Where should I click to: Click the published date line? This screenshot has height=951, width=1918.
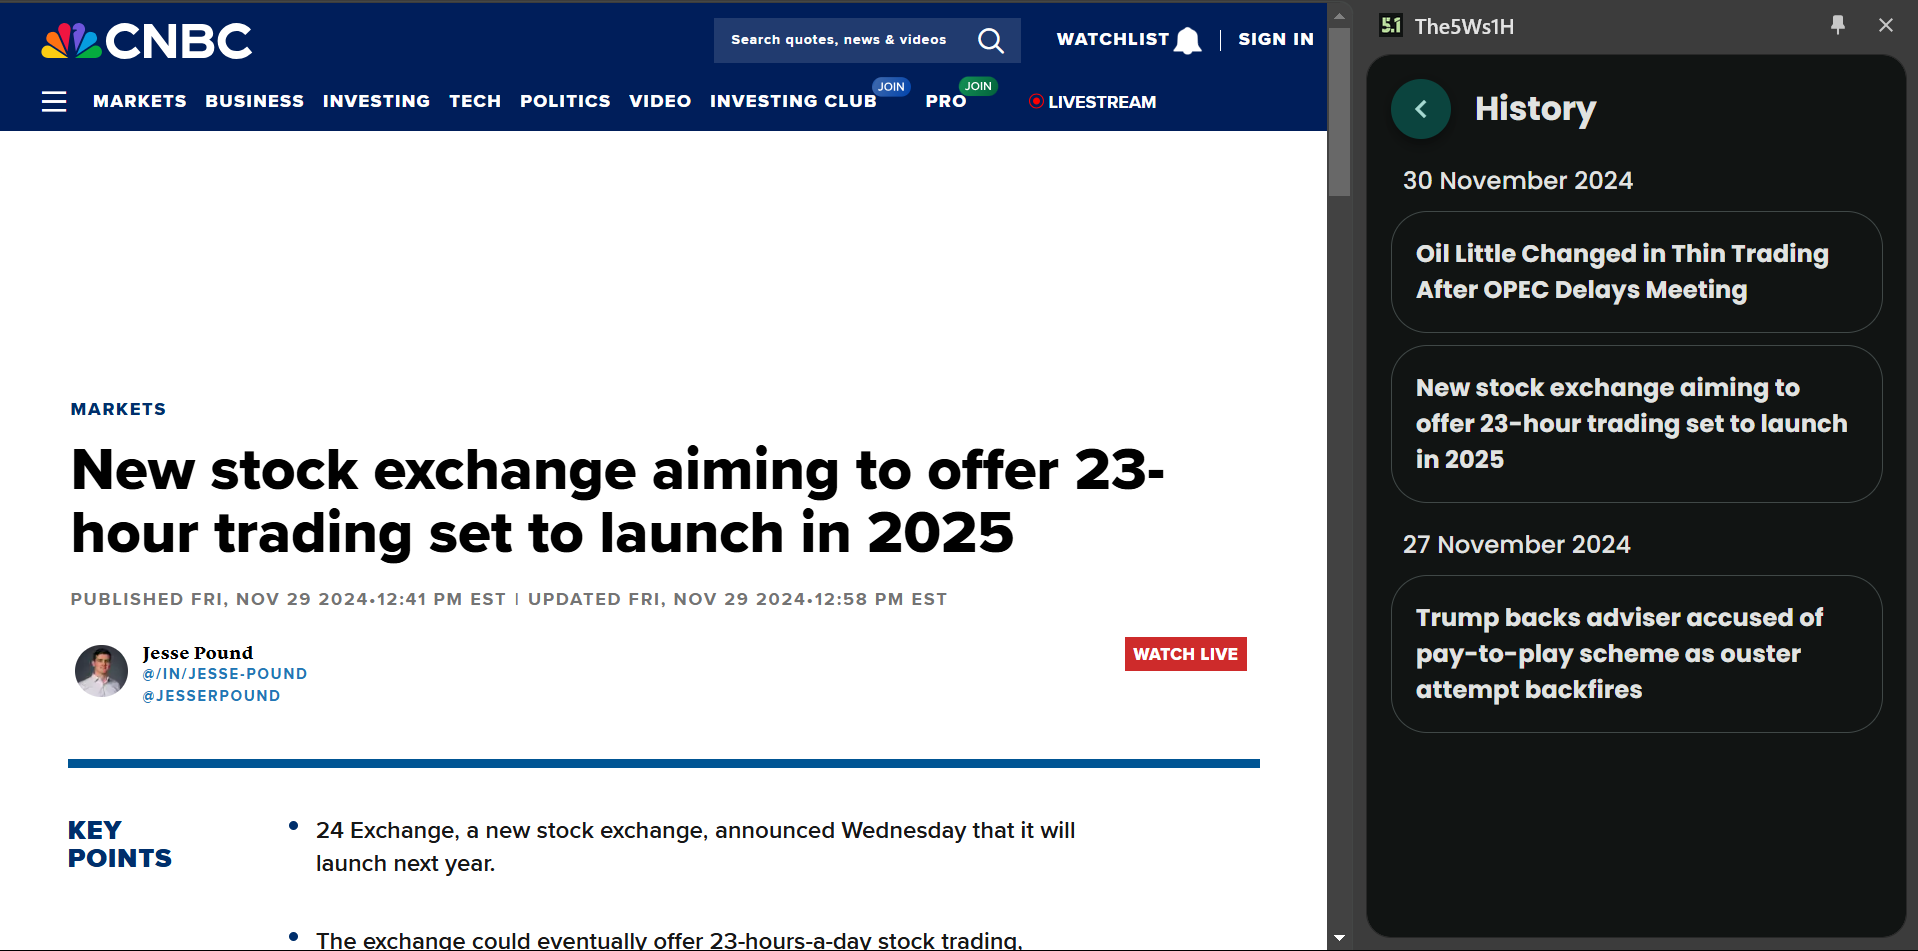point(509,599)
